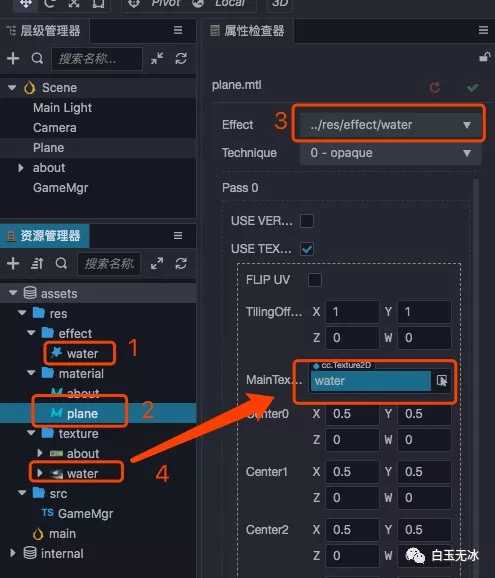Click the Pass 0 section header
The height and width of the screenshot is (578, 495).
click(240, 188)
